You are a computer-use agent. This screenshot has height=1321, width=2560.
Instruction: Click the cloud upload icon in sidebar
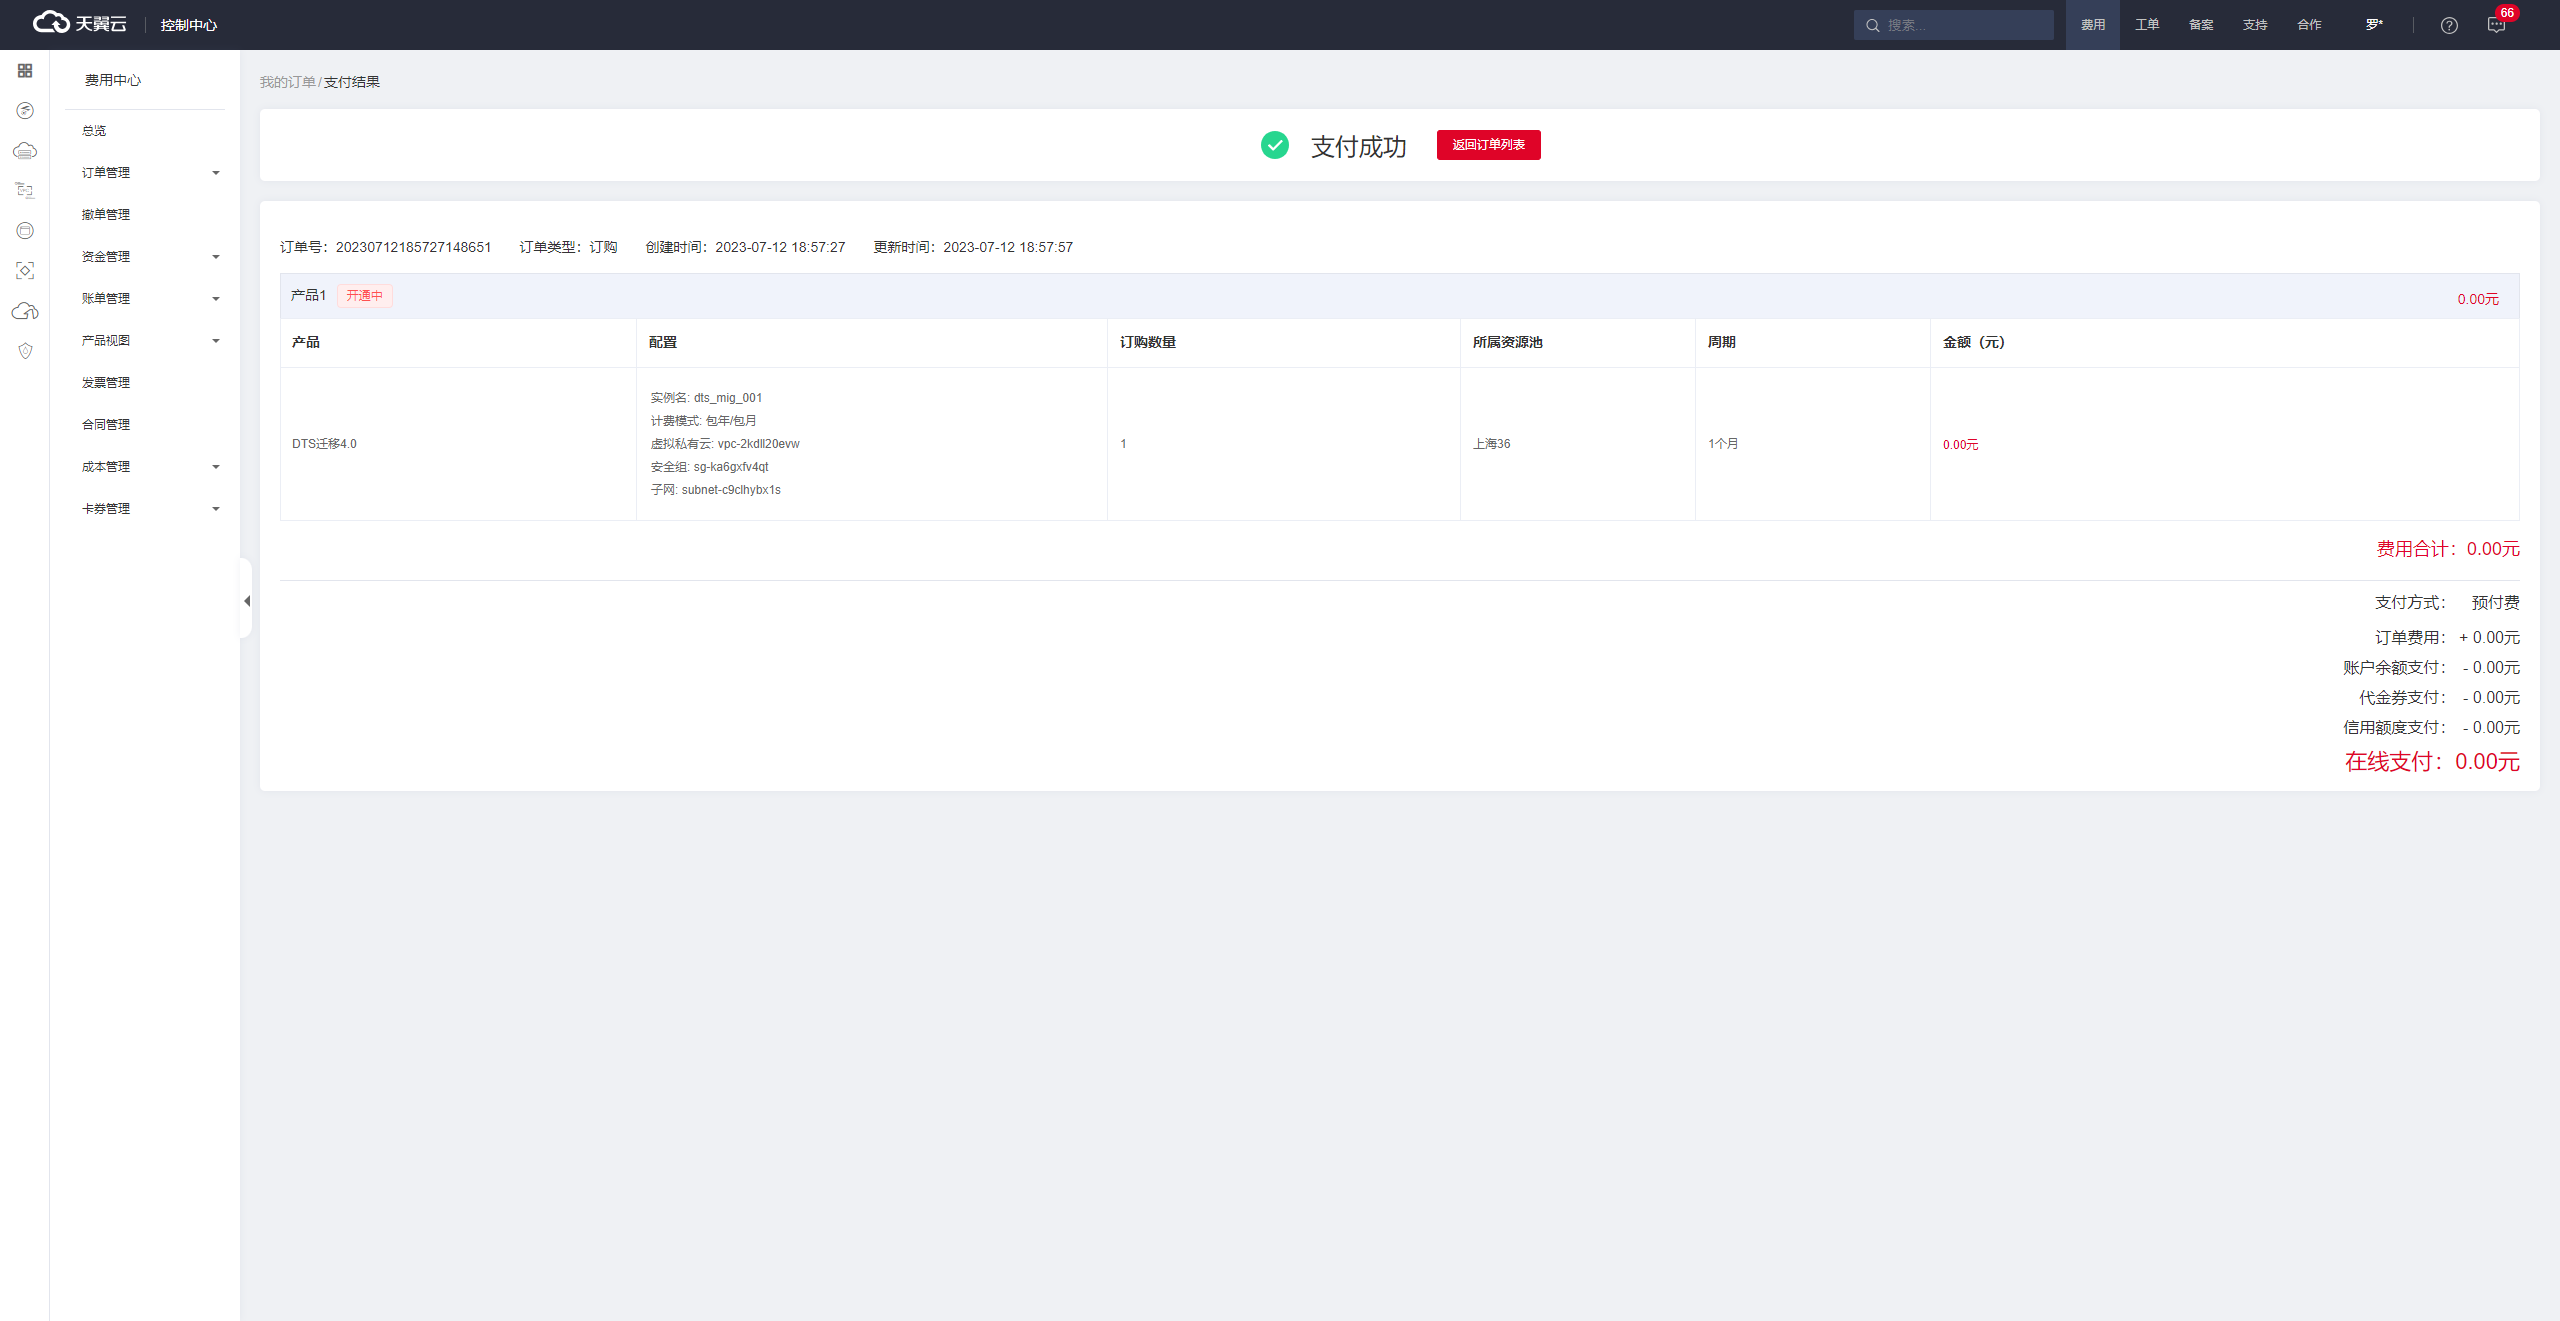(x=25, y=311)
